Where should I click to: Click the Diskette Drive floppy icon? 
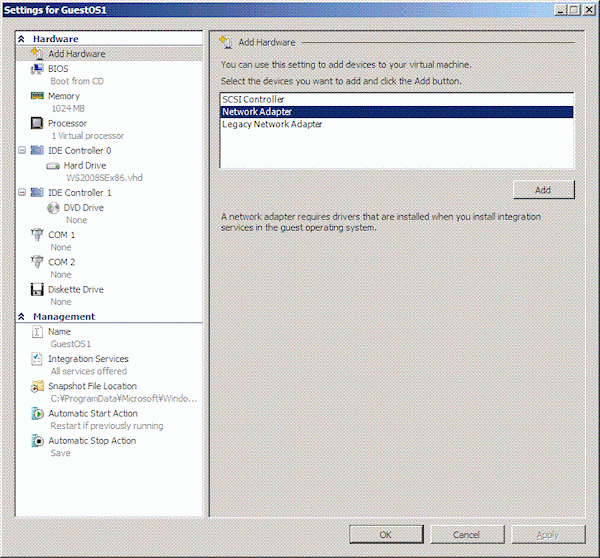[37, 289]
